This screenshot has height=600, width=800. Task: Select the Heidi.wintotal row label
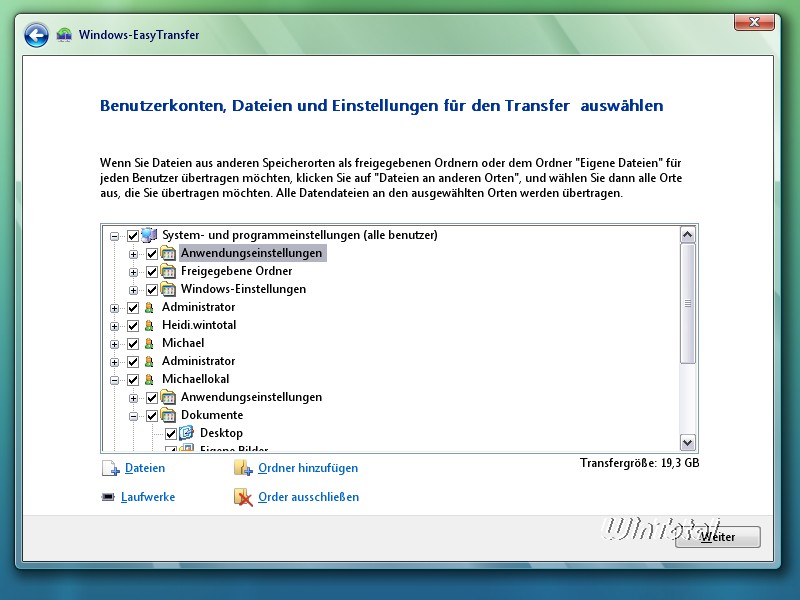[199, 325]
